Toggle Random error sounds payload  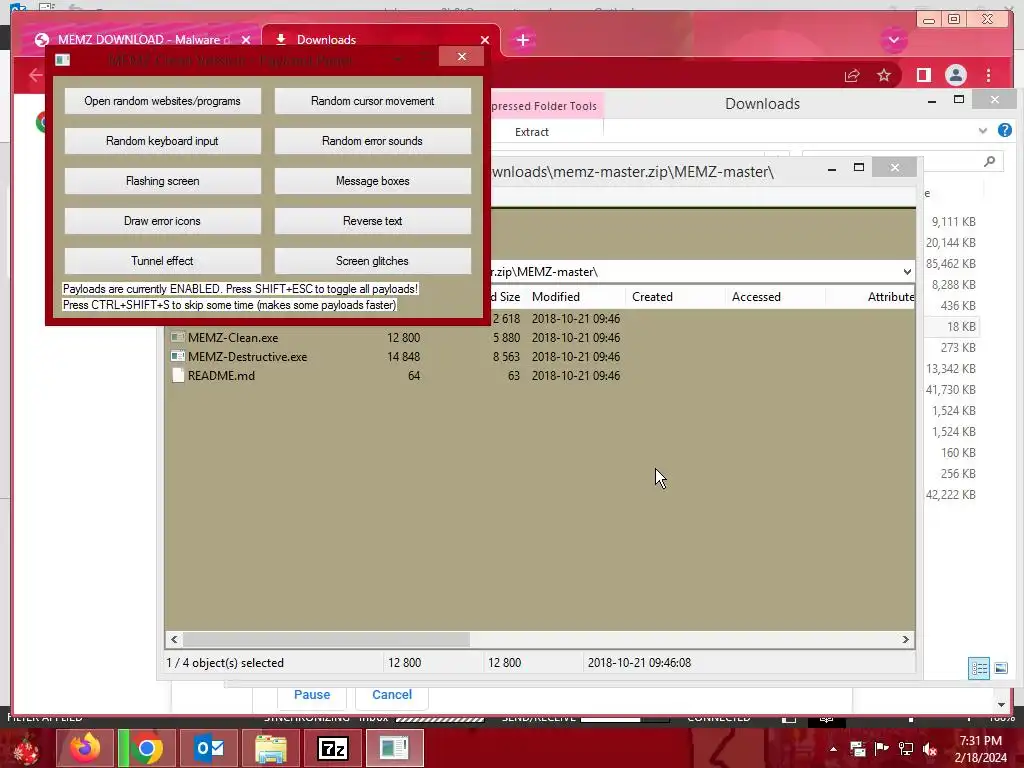372,141
